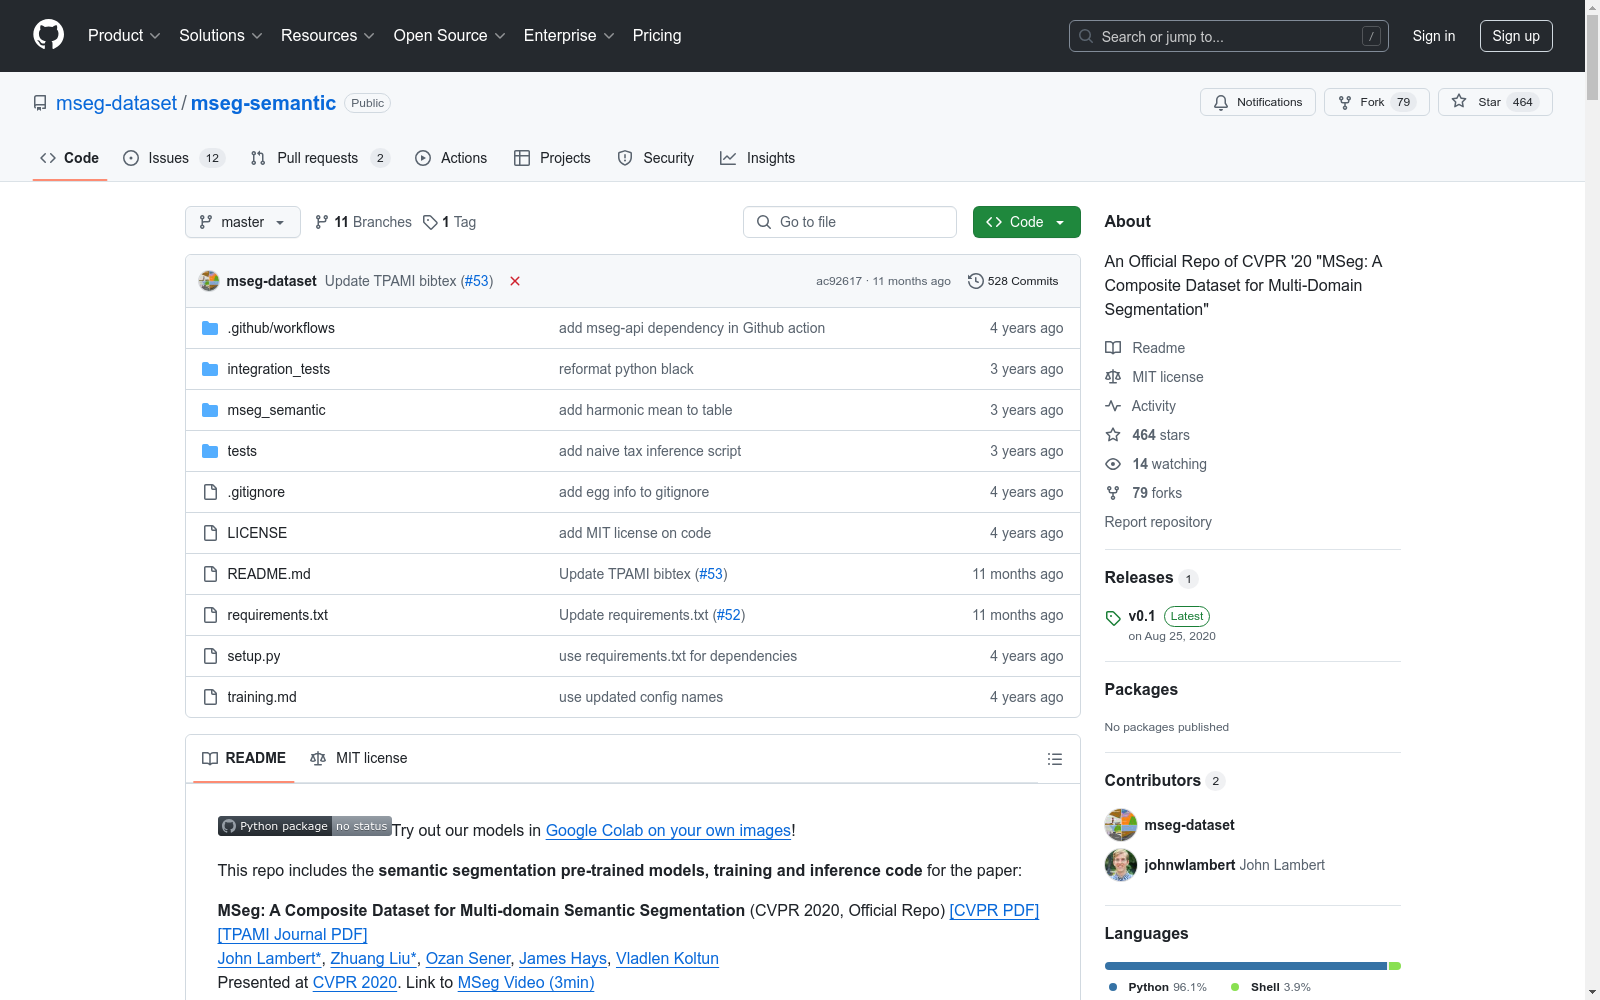Click the repository icon before mseg-dataset
Image resolution: width=1600 pixels, height=1000 pixels.
point(40,103)
